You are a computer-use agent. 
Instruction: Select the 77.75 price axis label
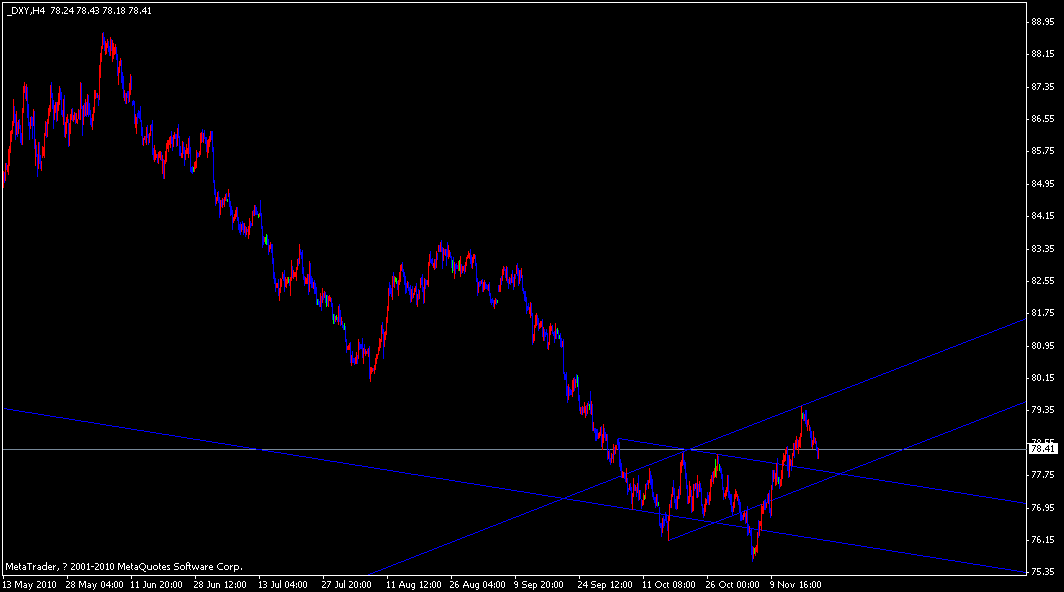(1043, 475)
